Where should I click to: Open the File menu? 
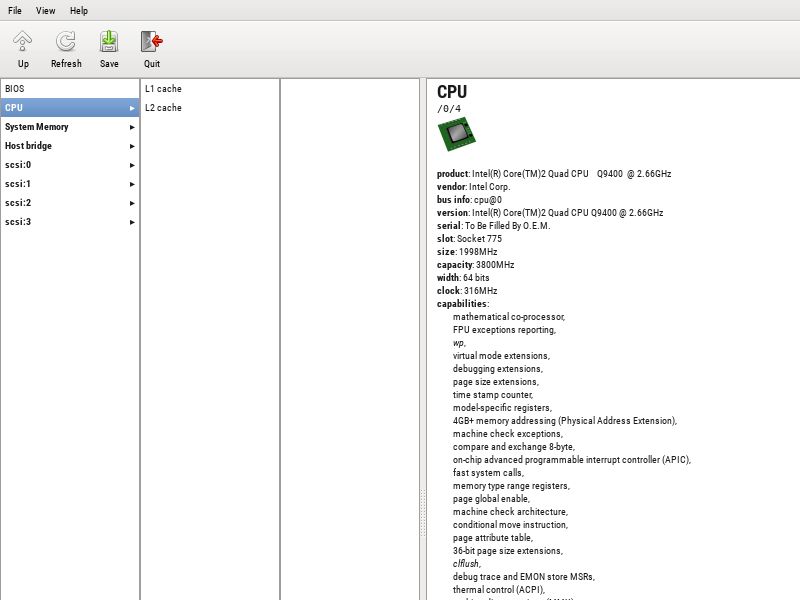(14, 10)
